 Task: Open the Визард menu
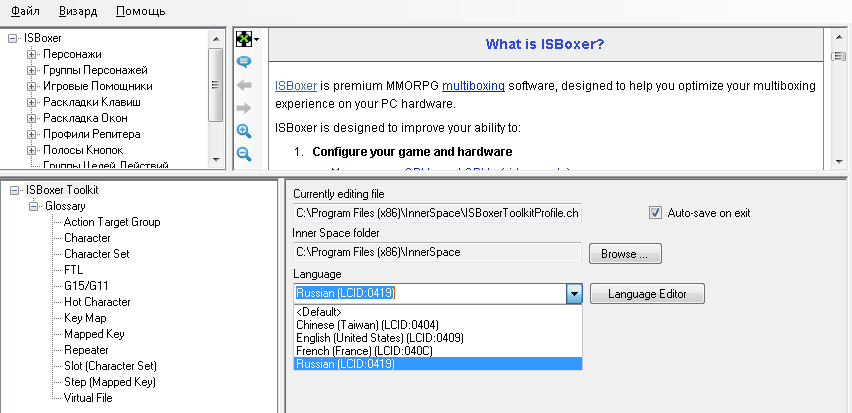click(78, 11)
